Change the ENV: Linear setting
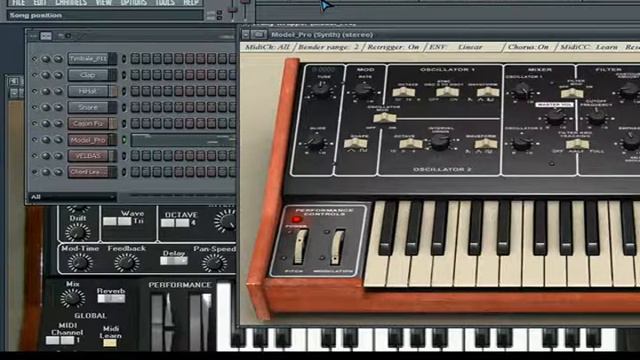 click(x=456, y=47)
